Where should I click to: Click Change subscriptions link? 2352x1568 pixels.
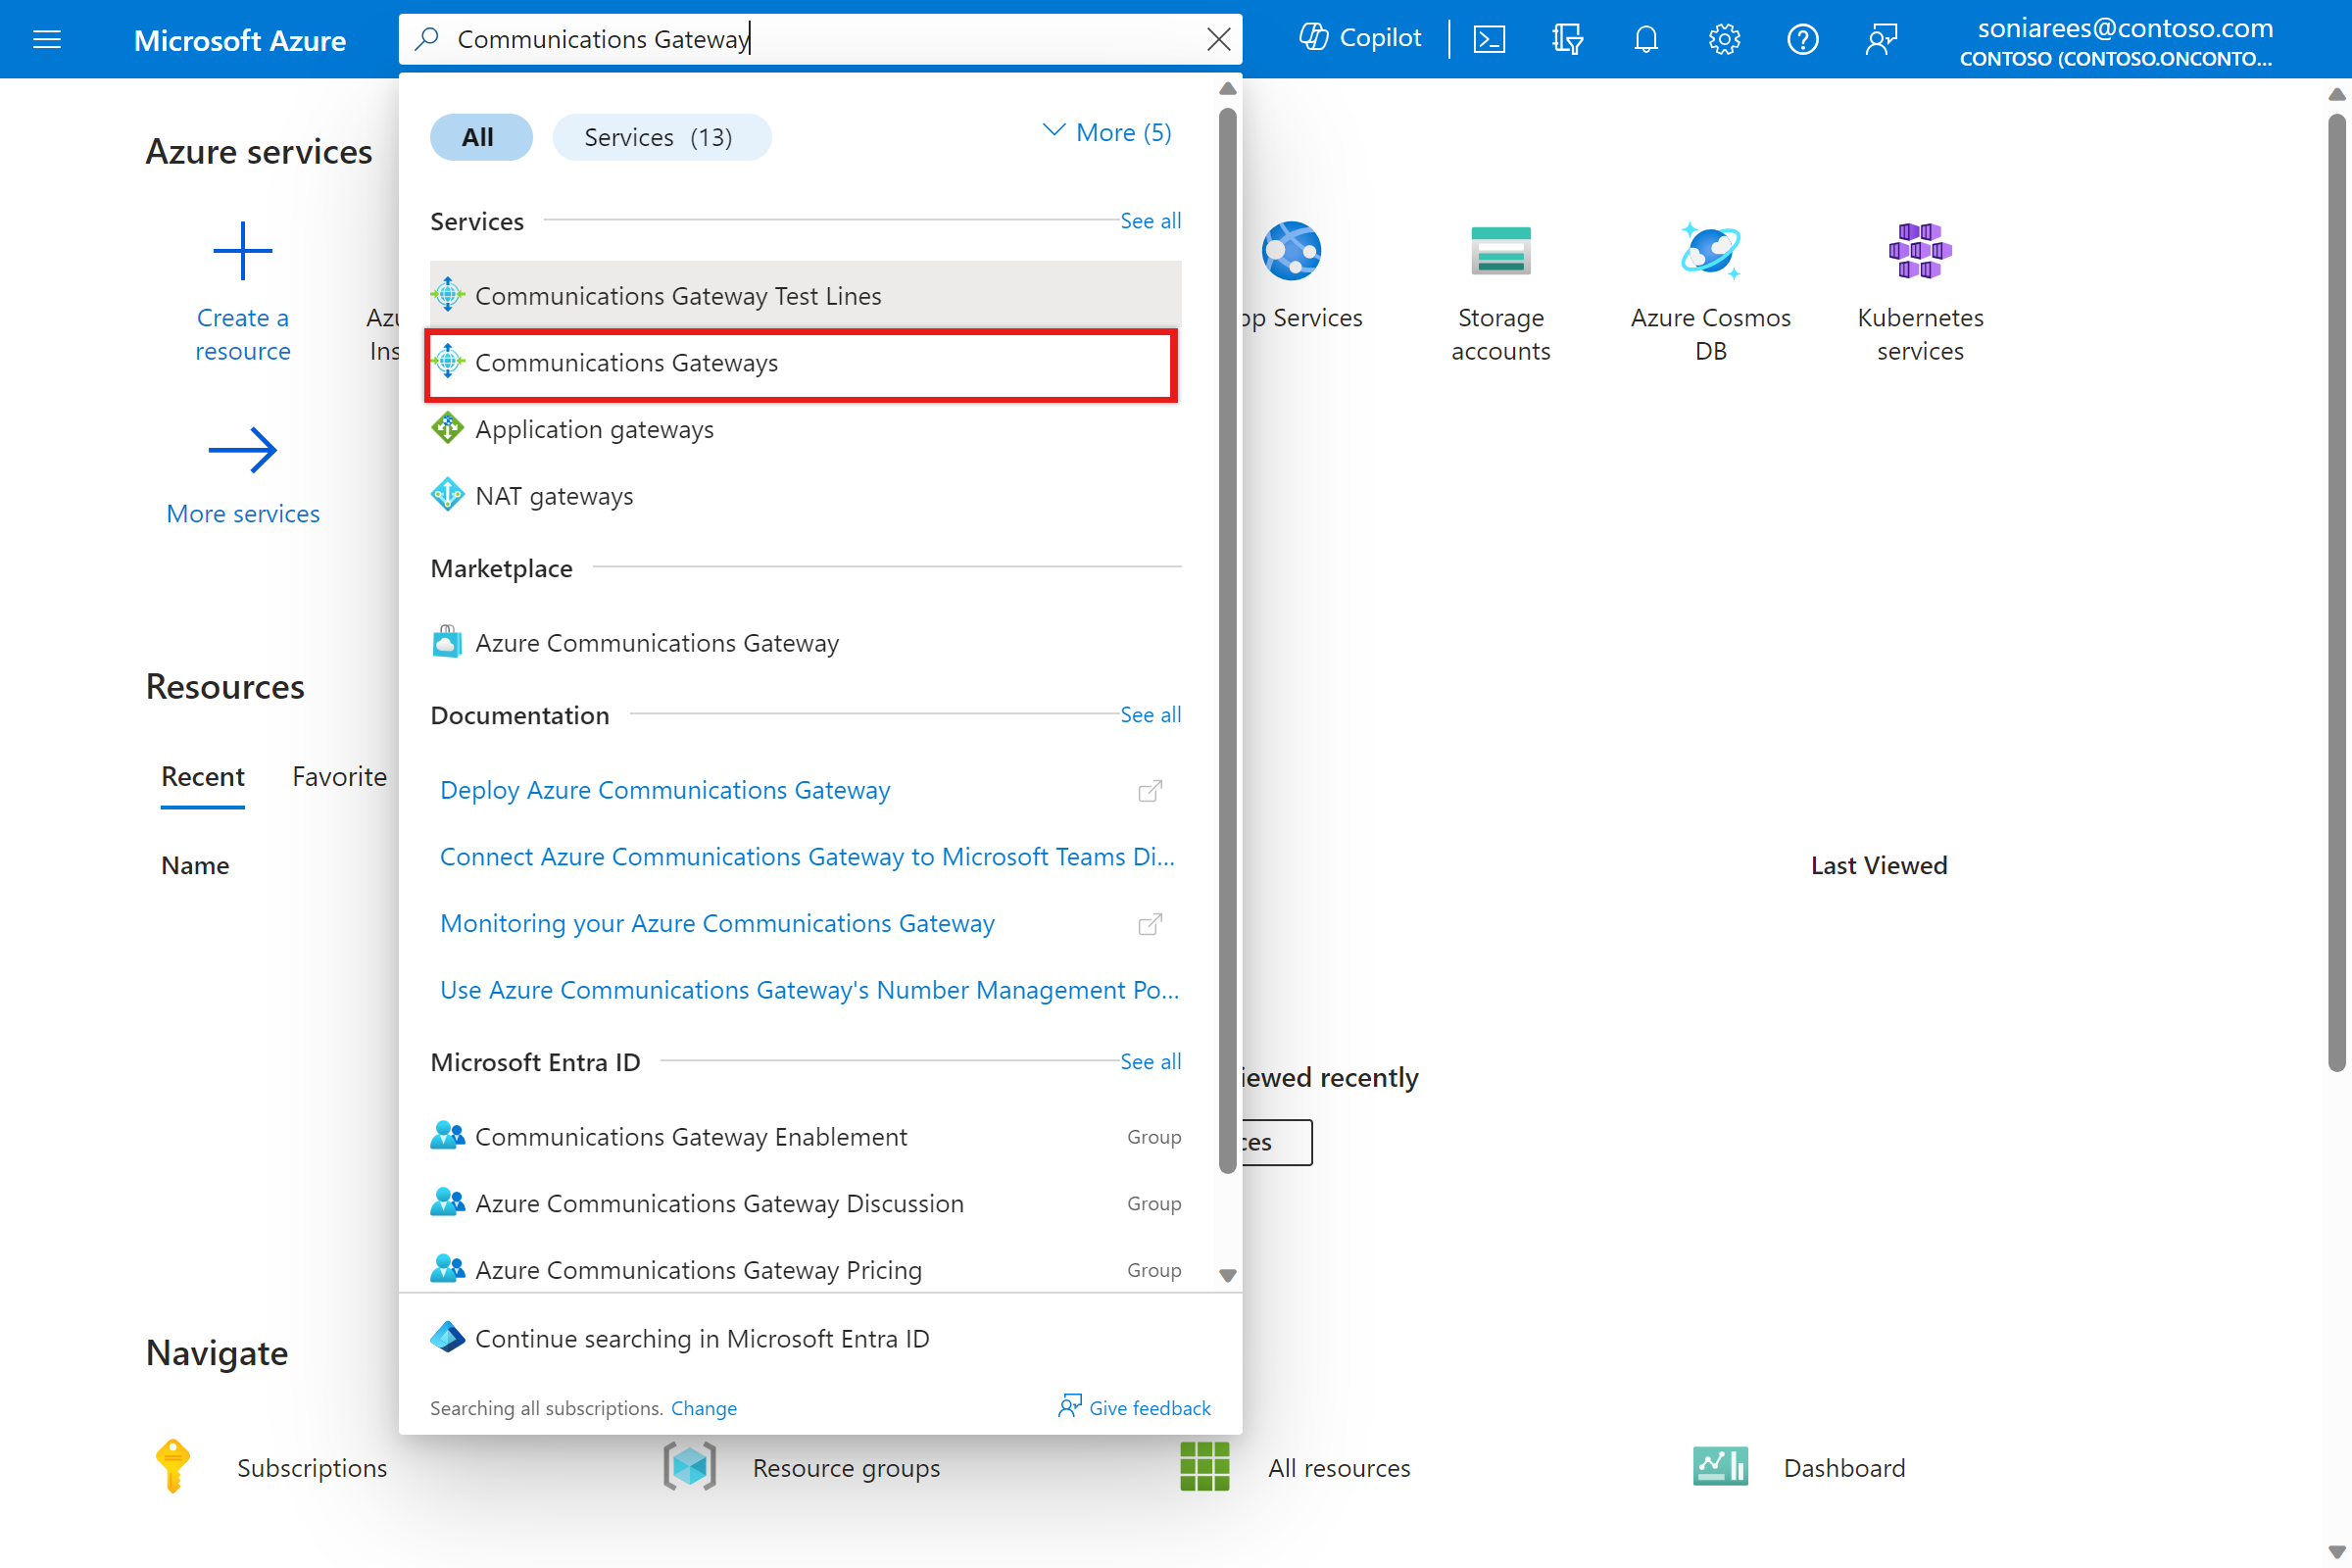(x=702, y=1405)
